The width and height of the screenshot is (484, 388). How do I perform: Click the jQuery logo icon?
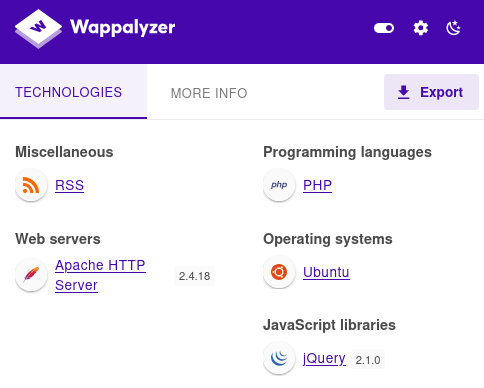tap(279, 358)
